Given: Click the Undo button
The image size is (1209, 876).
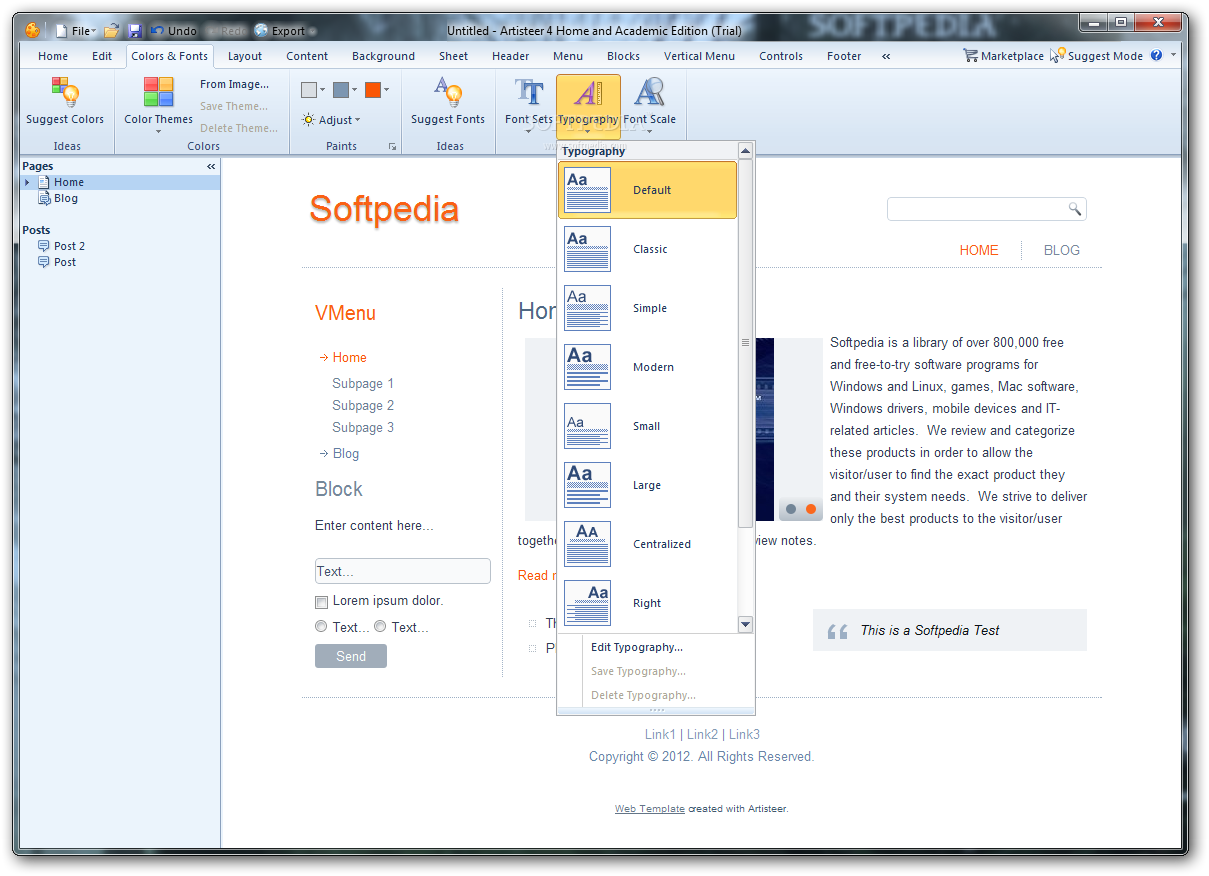Looking at the screenshot, I should pyautogui.click(x=174, y=31).
